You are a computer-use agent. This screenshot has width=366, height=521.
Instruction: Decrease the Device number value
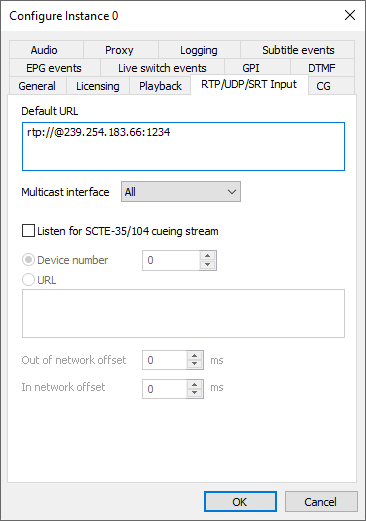pyautogui.click(x=208, y=265)
